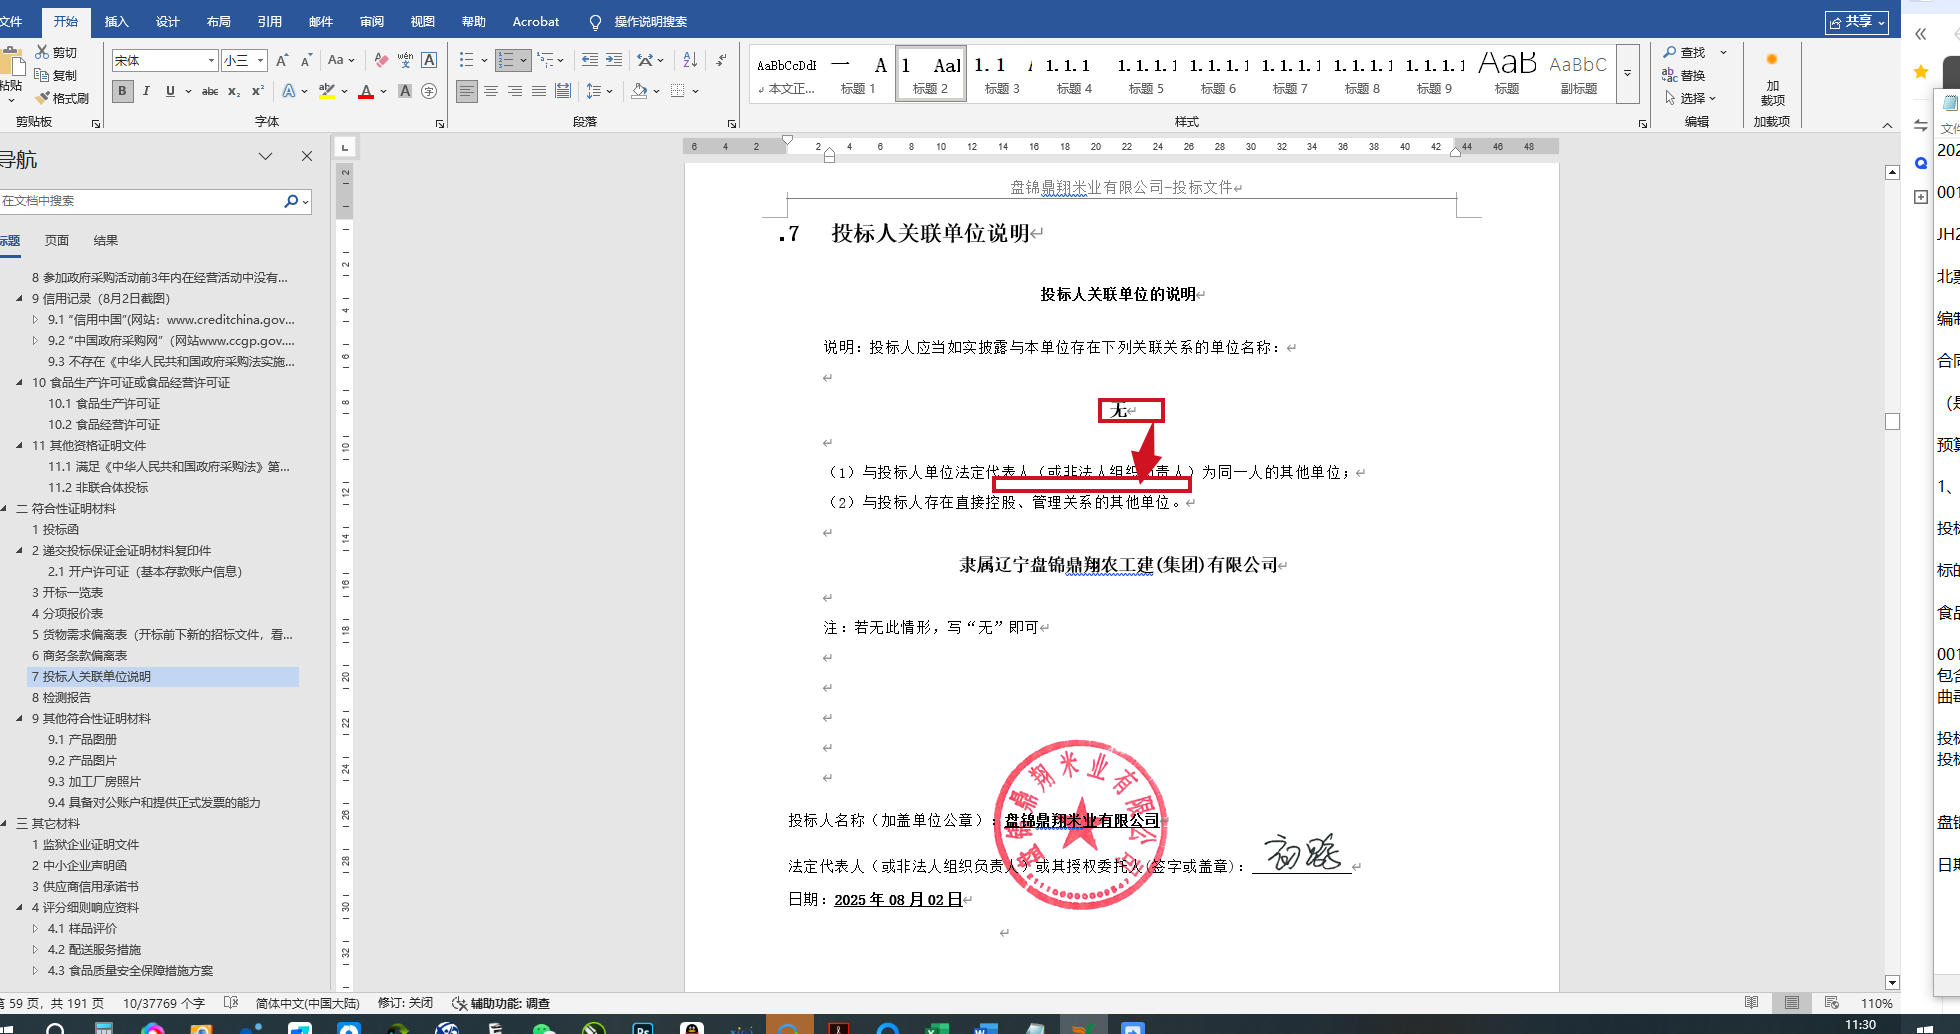1960x1034 pixels.
Task: Open the 审阅 ribbon tab
Action: pyautogui.click(x=372, y=21)
